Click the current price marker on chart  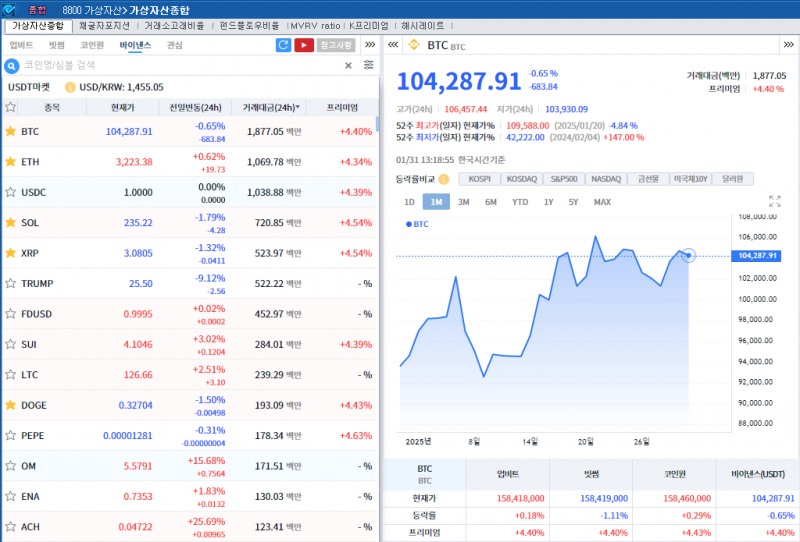coord(688,255)
